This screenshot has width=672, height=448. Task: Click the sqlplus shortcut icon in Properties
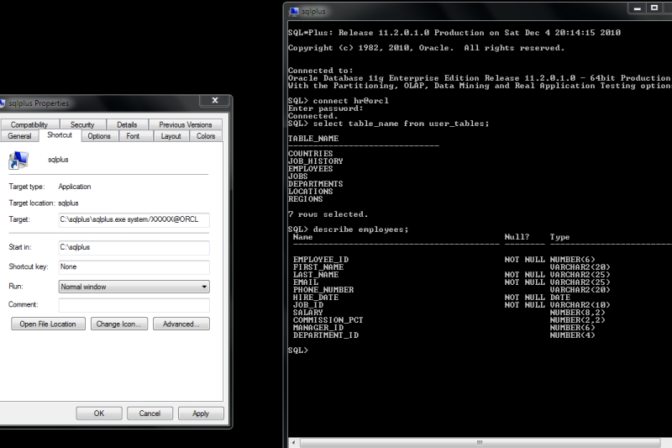click(x=18, y=160)
